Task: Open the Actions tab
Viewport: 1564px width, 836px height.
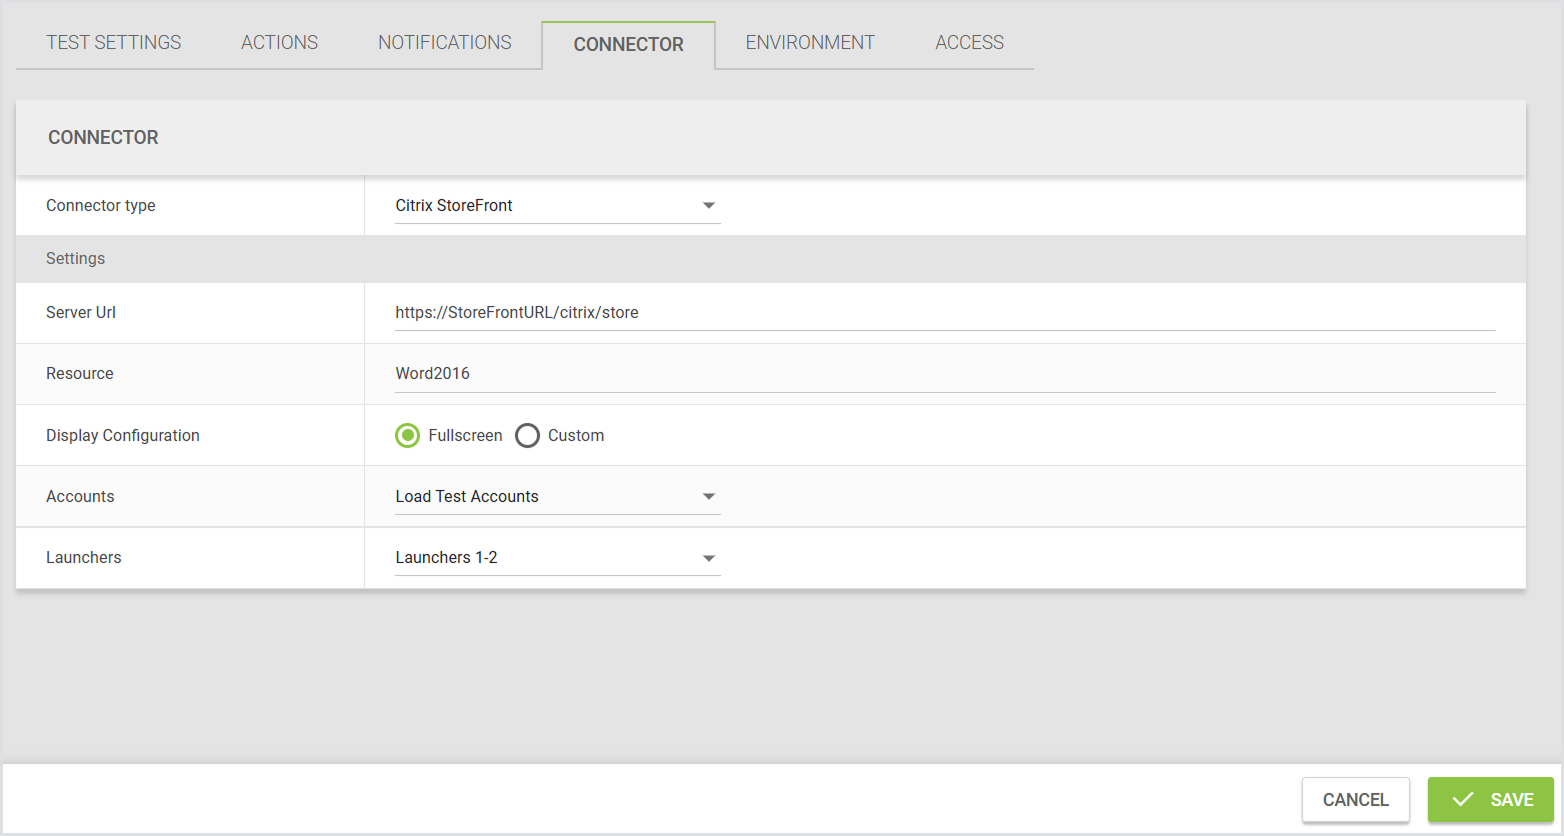Action: 279,43
